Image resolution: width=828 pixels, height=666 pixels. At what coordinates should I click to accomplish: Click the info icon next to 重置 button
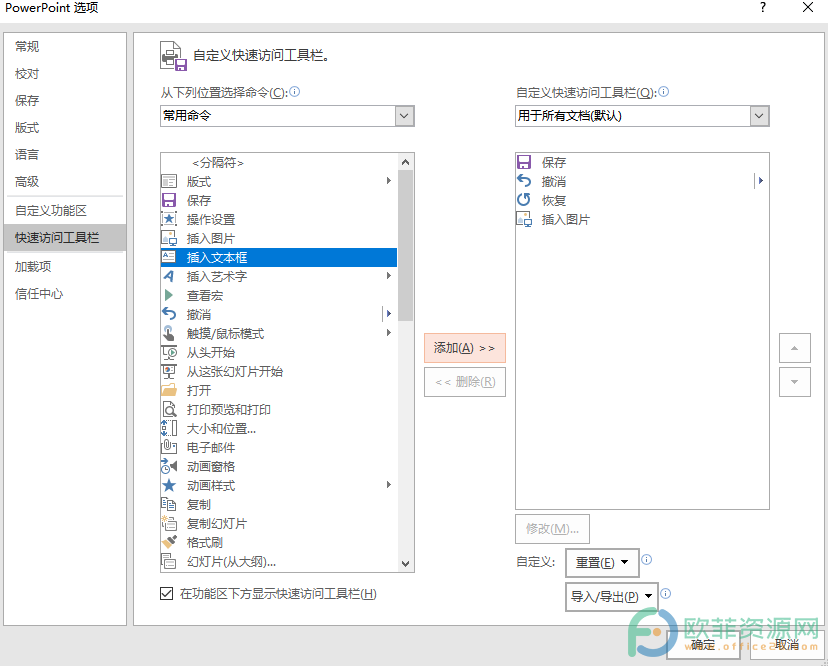[x=646, y=560]
